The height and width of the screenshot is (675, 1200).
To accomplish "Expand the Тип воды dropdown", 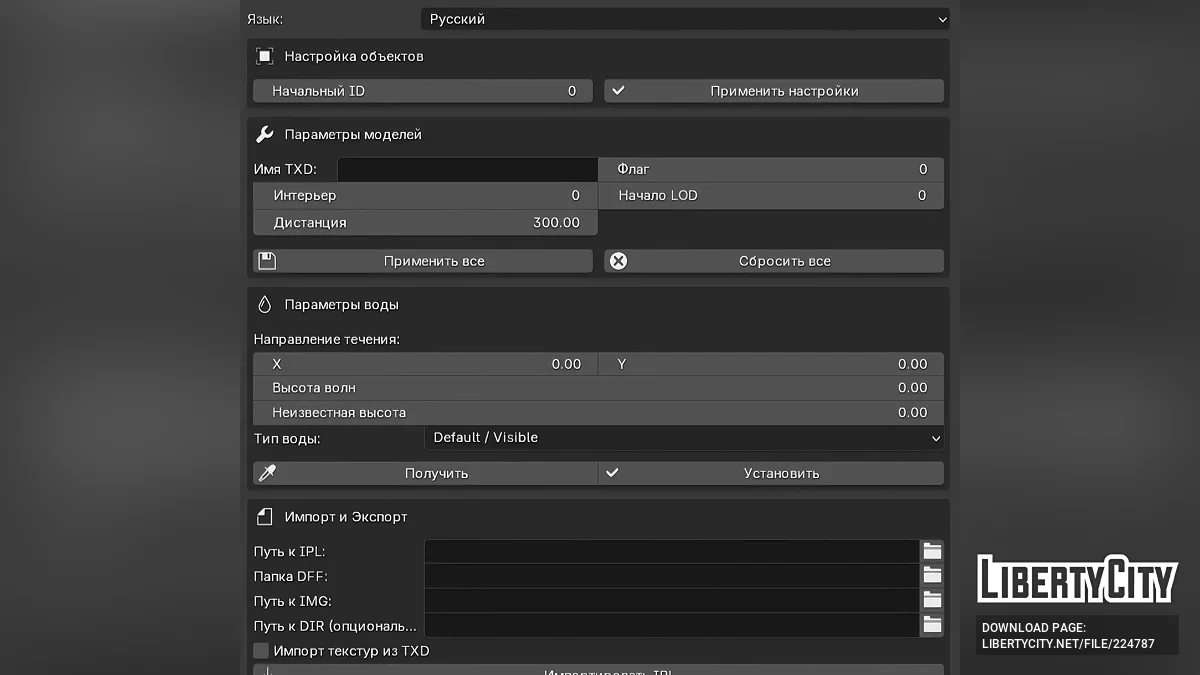I will coord(684,438).
